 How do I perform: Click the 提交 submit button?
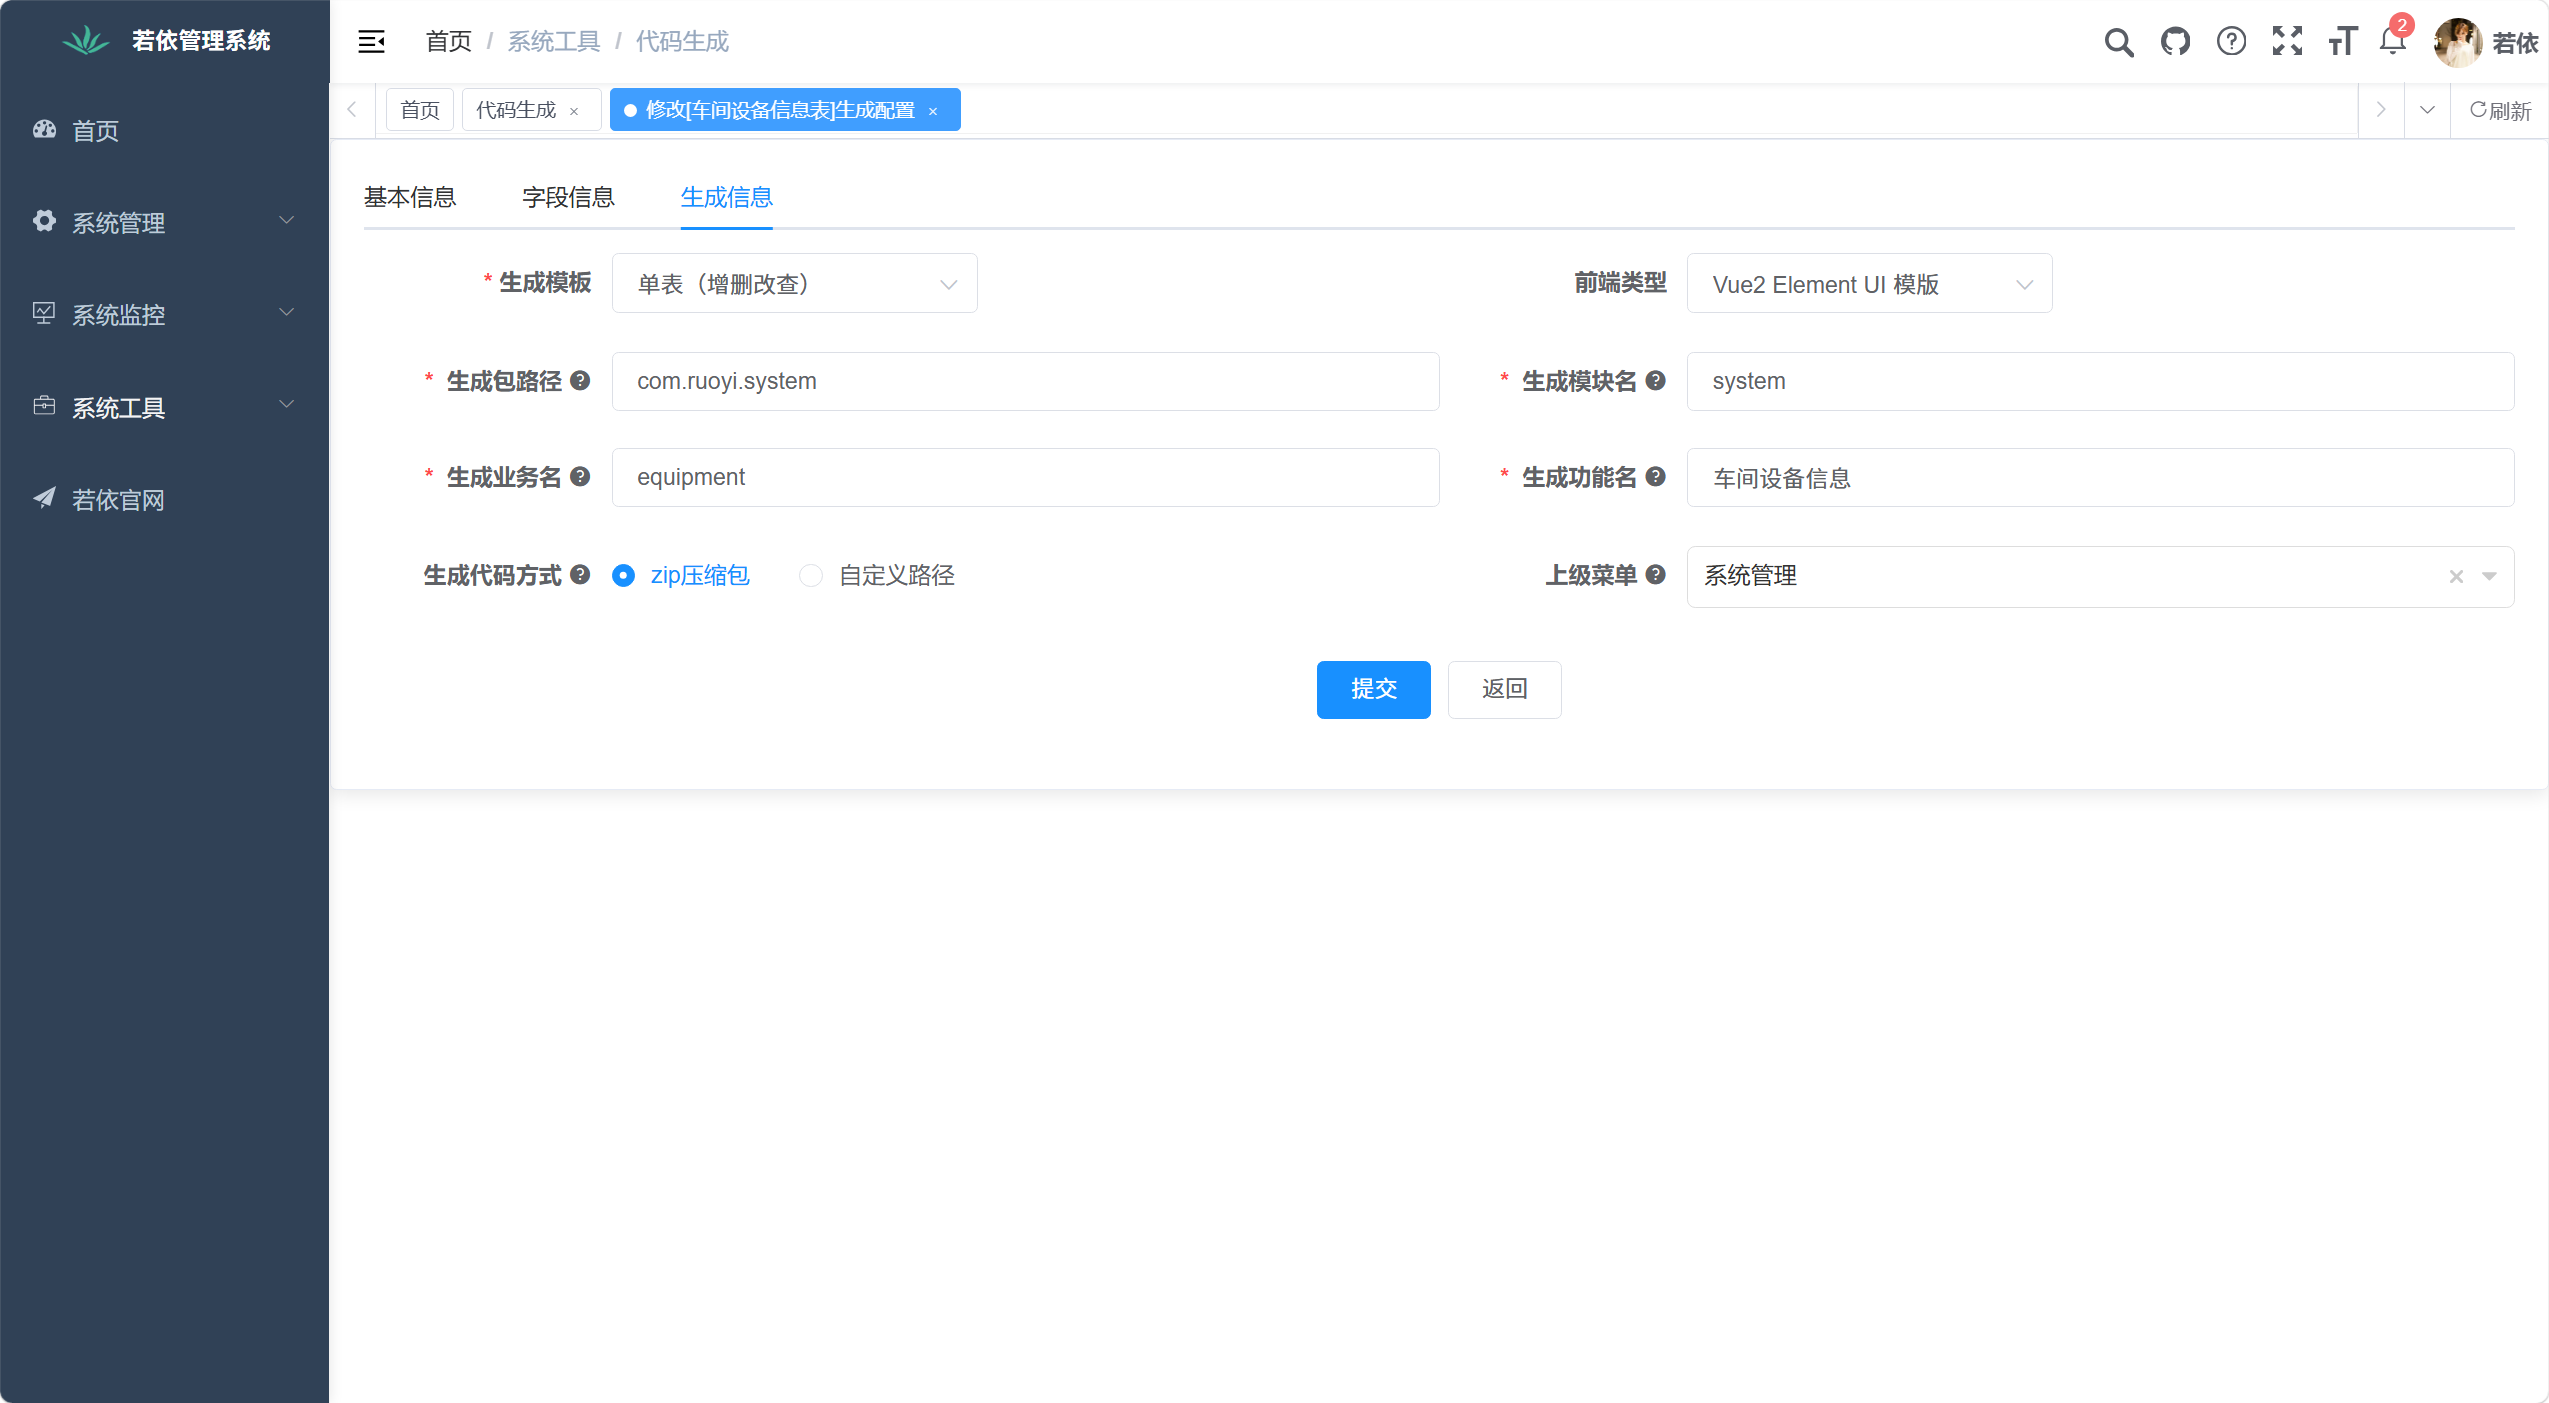tap(1373, 689)
